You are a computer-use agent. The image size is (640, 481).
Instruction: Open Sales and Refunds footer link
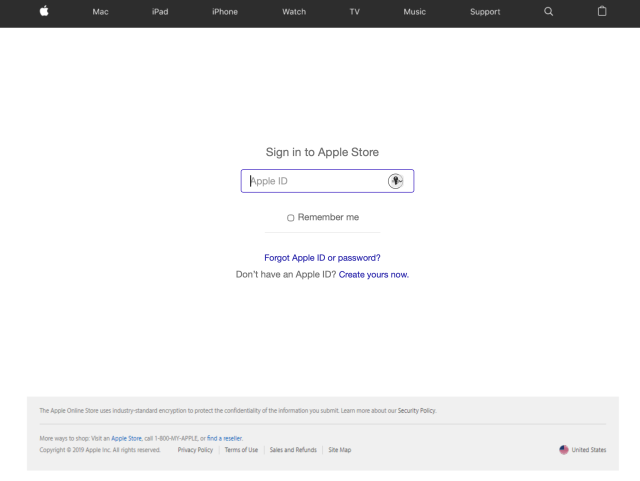tap(293, 450)
